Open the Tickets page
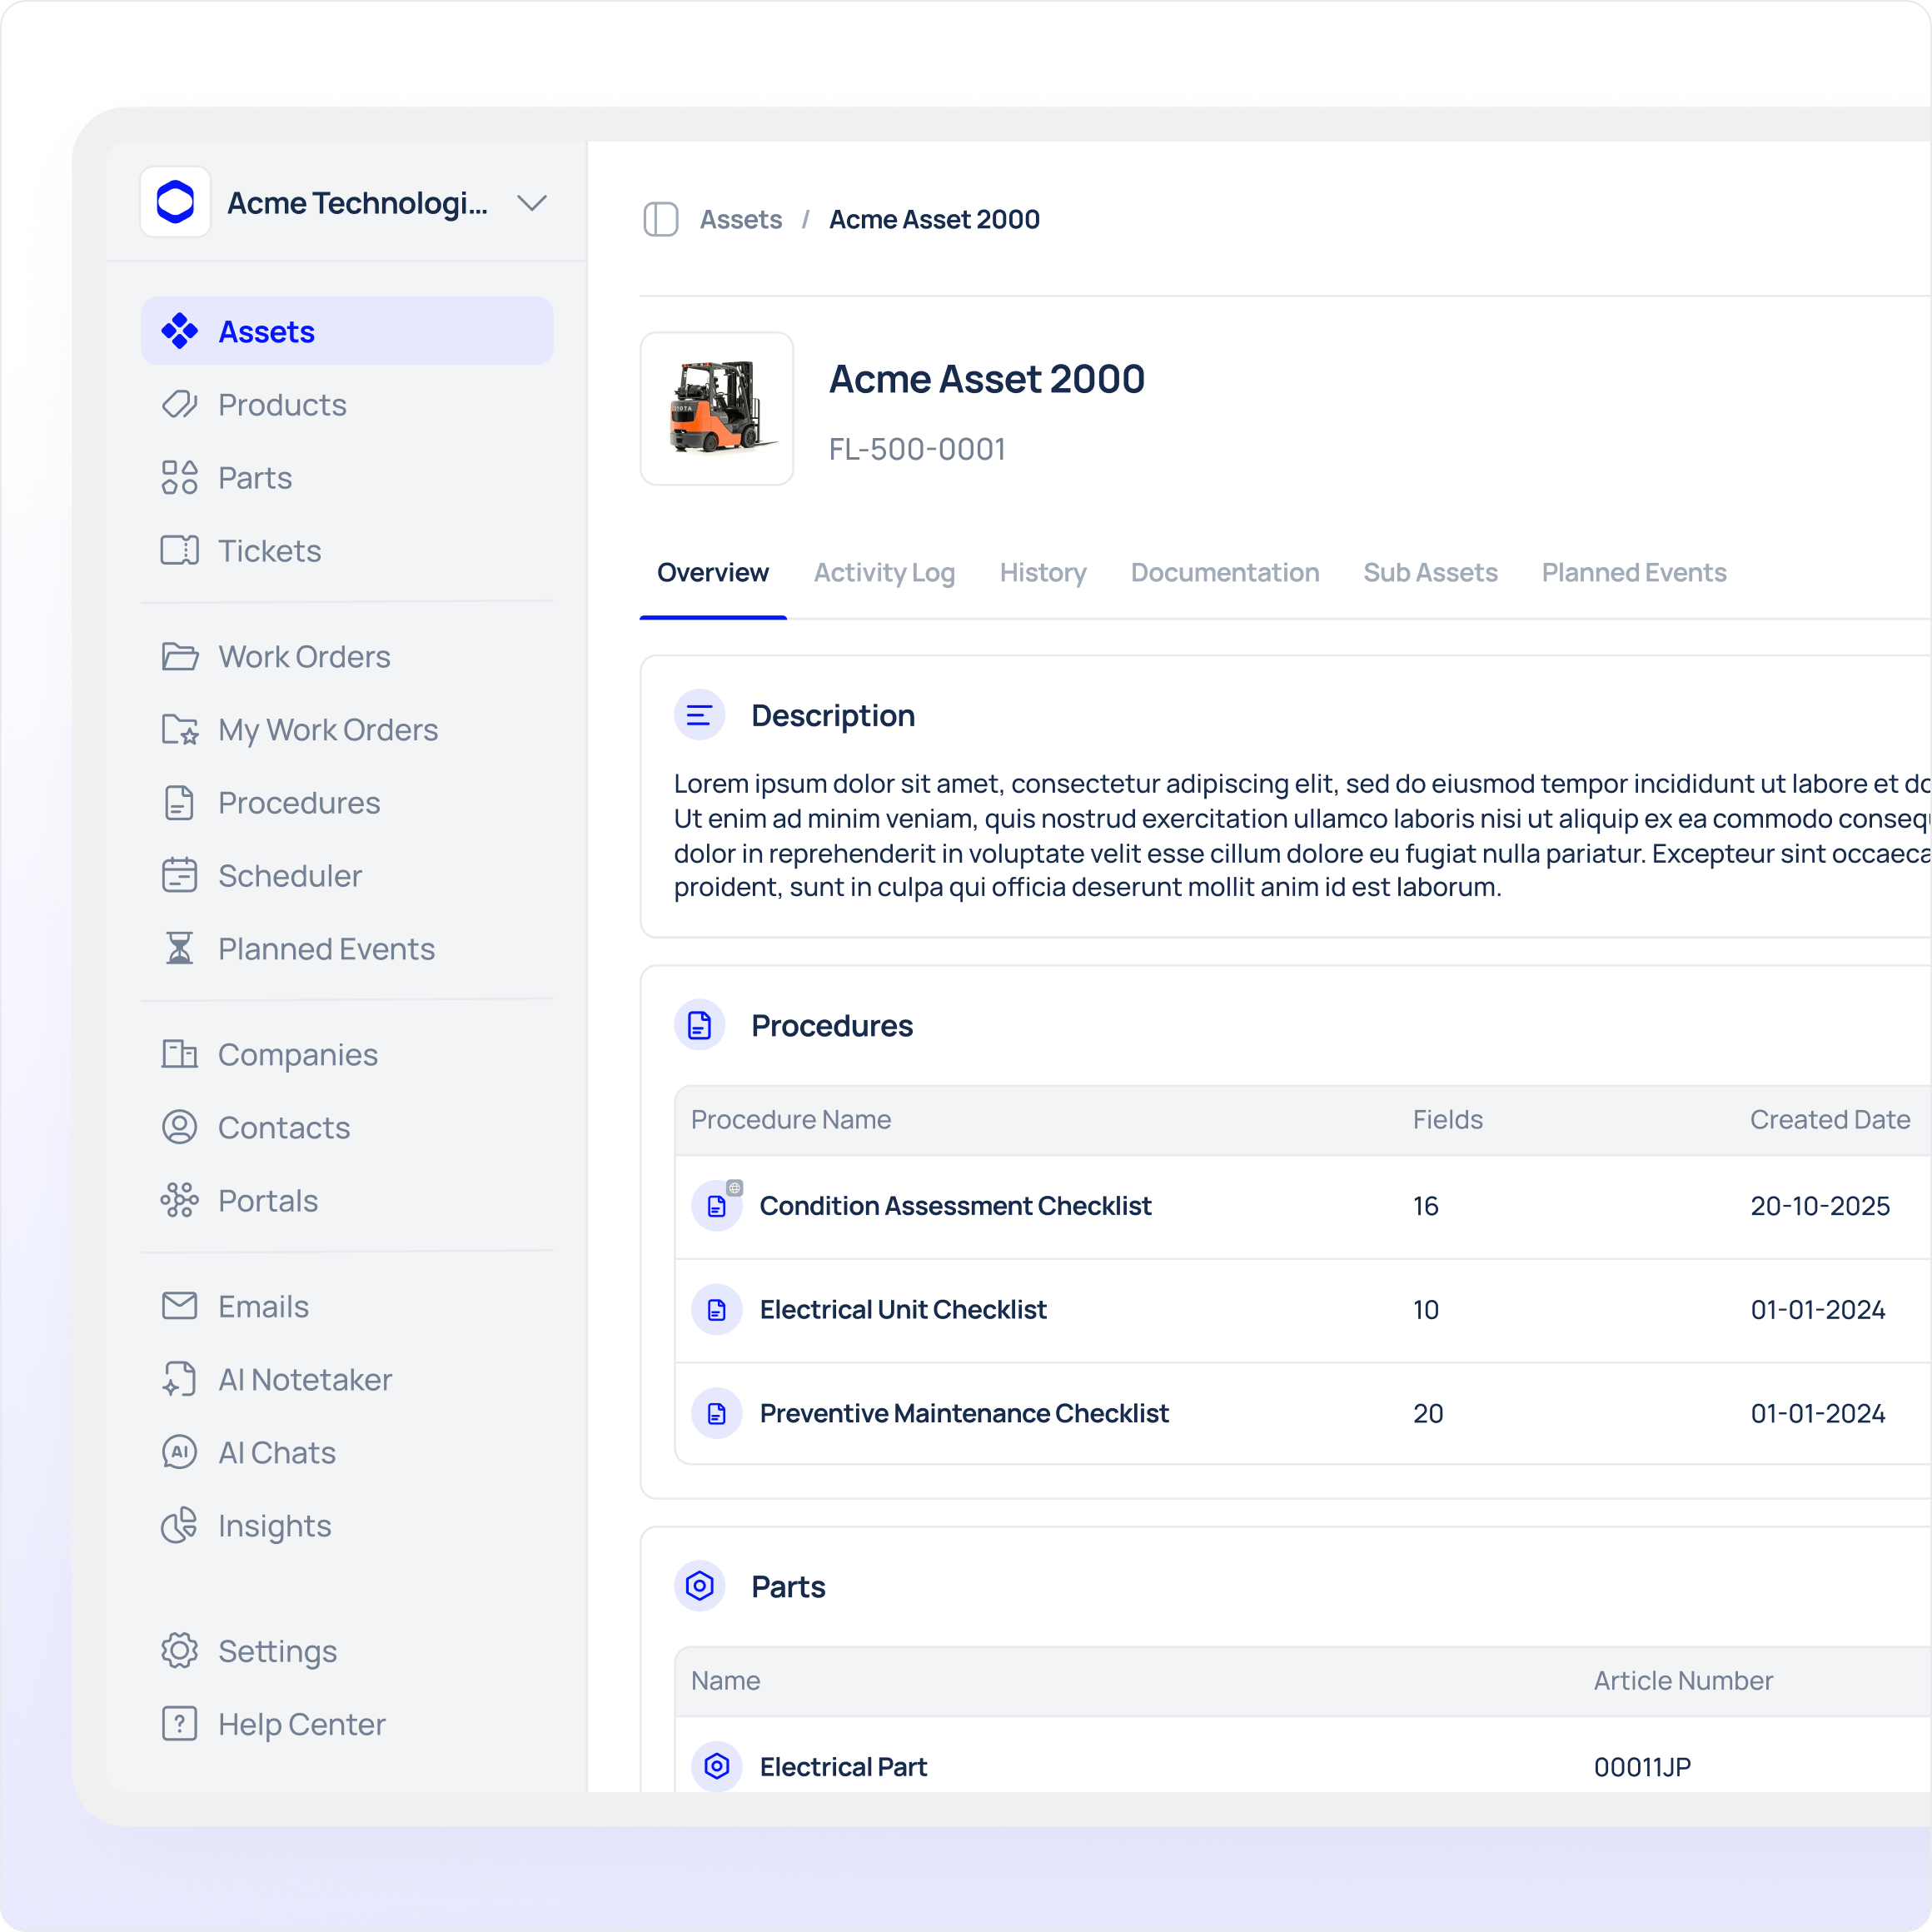Screen dimensions: 1932x1932 coord(269,551)
